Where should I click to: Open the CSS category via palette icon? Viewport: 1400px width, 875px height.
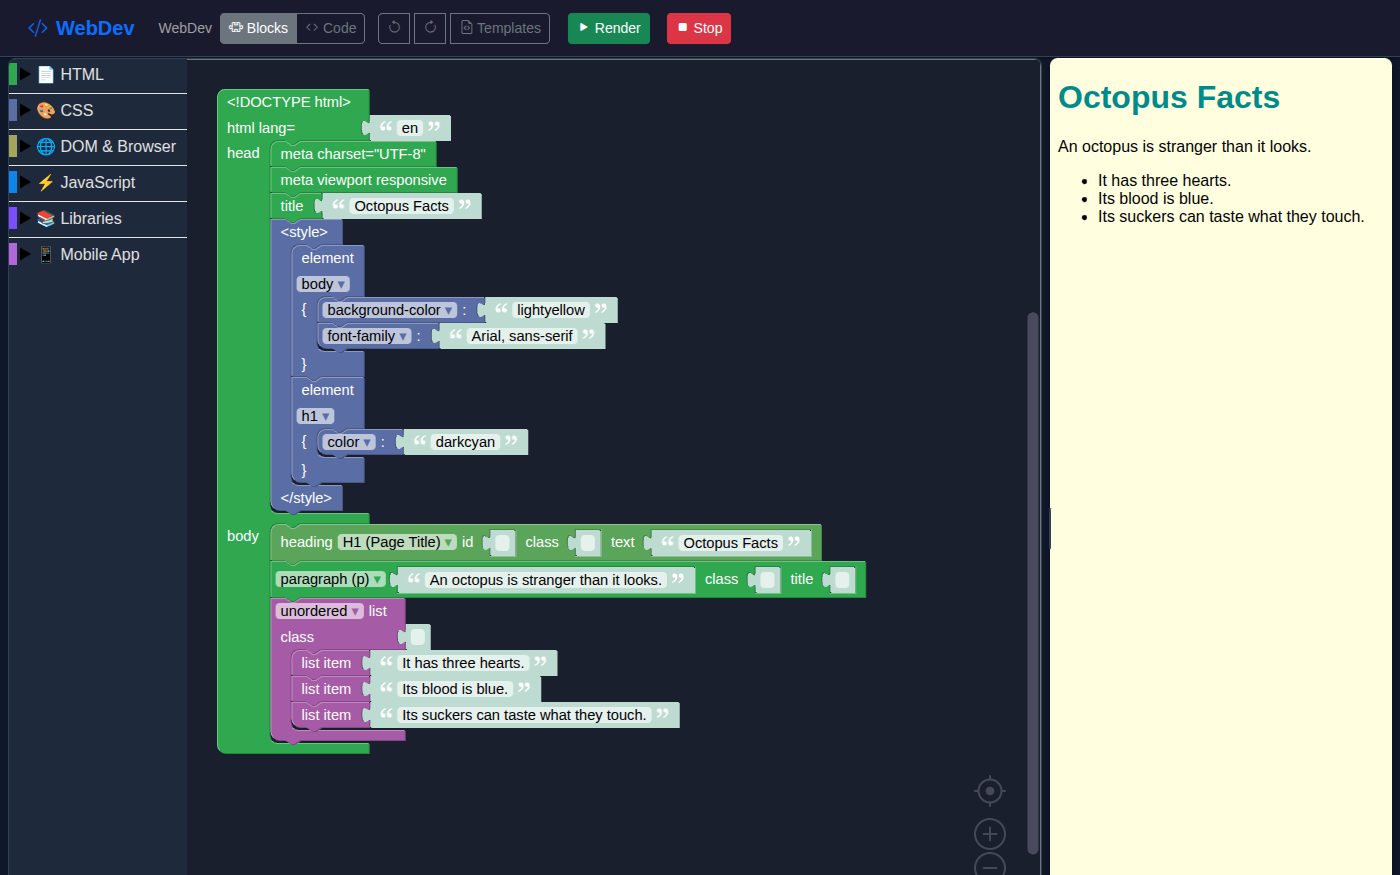point(46,110)
